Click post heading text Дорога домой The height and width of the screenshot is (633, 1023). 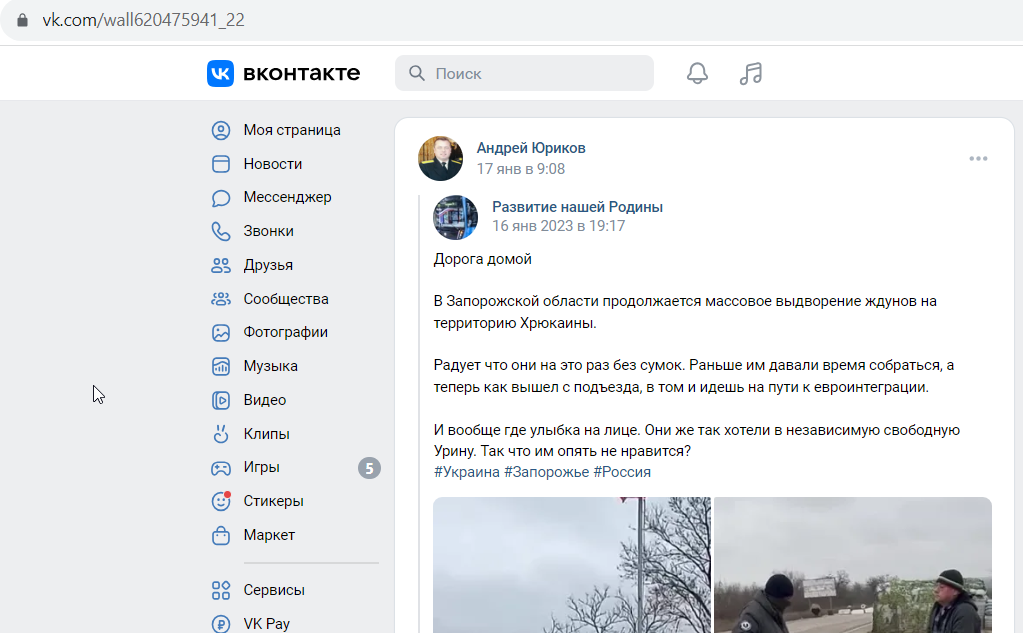(x=482, y=259)
